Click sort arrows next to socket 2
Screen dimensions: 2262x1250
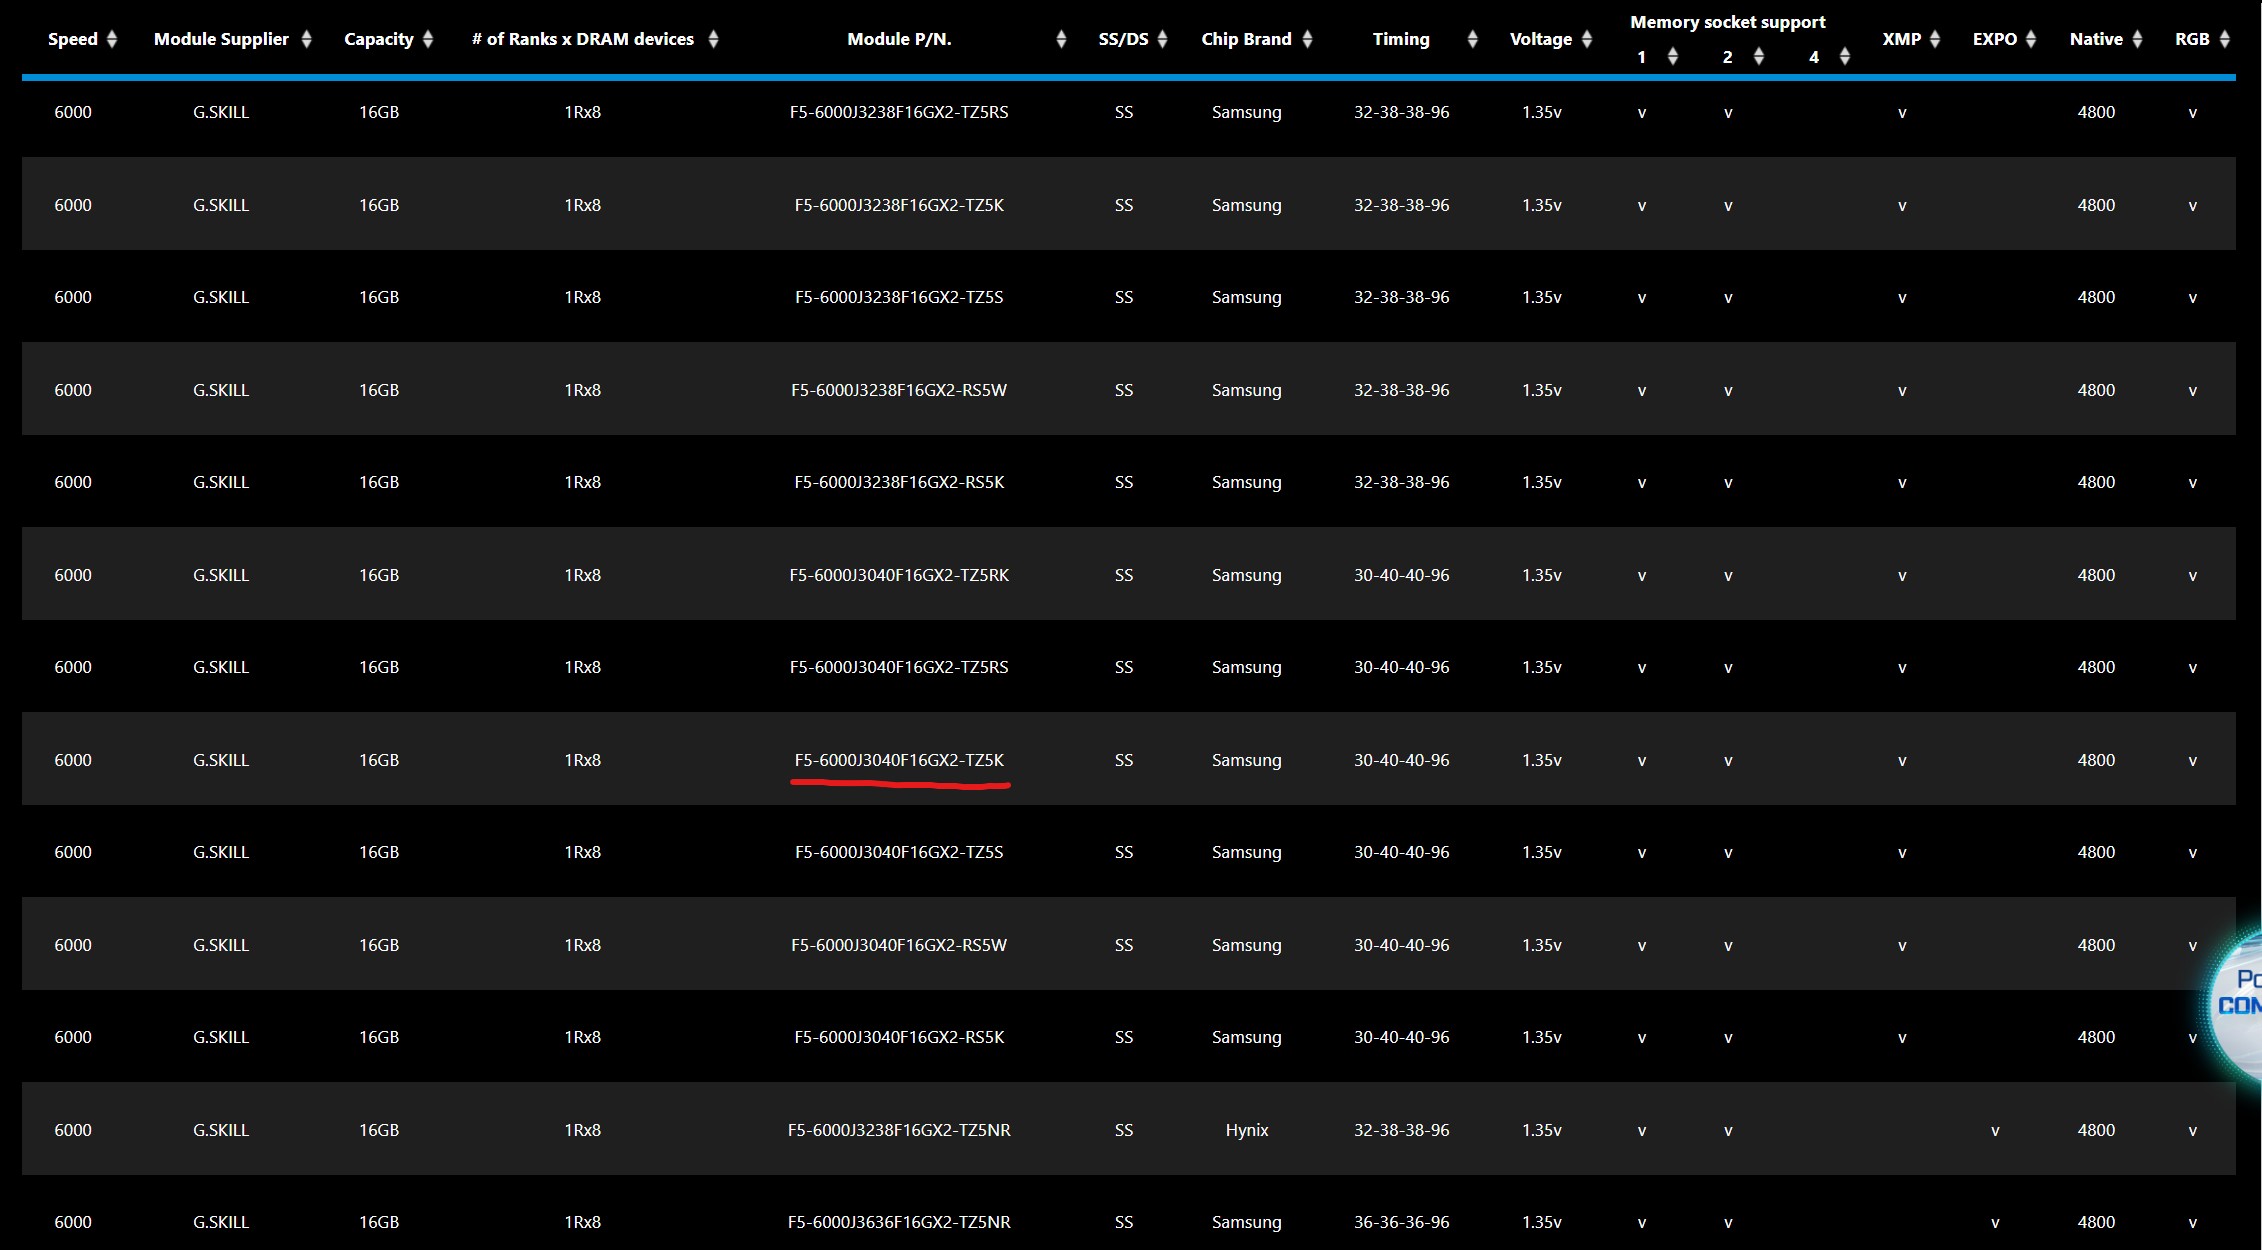tap(1759, 57)
